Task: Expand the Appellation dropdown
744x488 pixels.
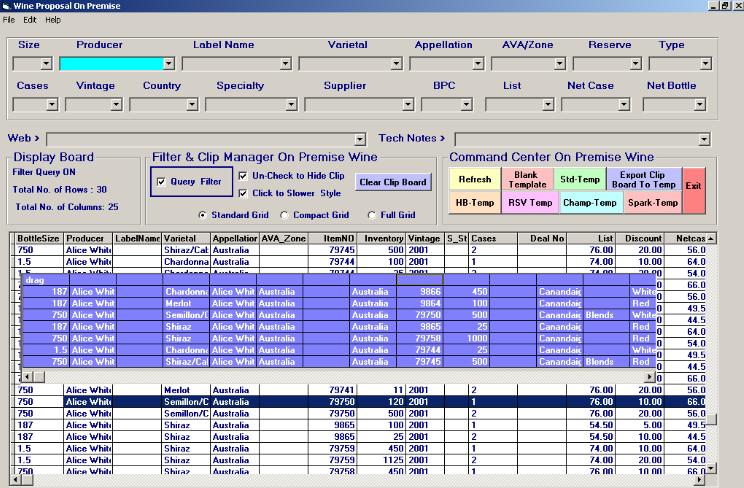Action: [x=478, y=64]
